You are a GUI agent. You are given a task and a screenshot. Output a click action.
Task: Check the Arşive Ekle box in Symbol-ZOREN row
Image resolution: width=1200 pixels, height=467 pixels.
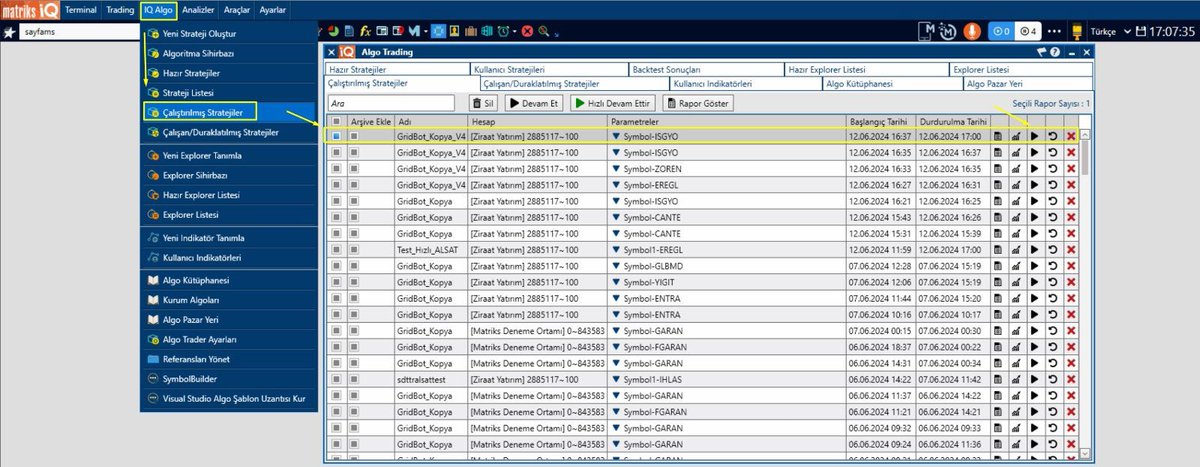tap(354, 168)
